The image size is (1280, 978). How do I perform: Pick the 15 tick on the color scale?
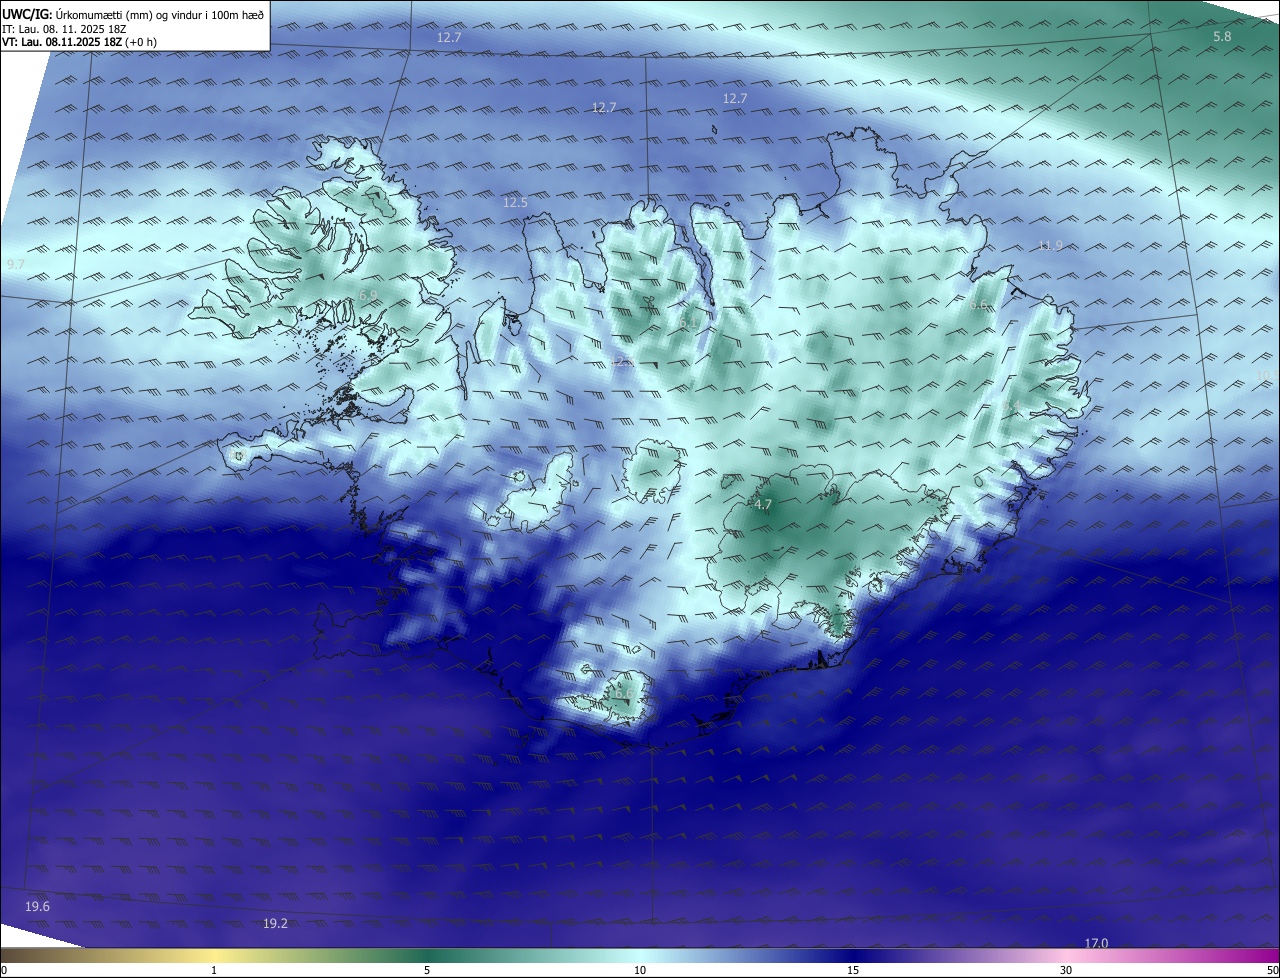click(x=853, y=970)
